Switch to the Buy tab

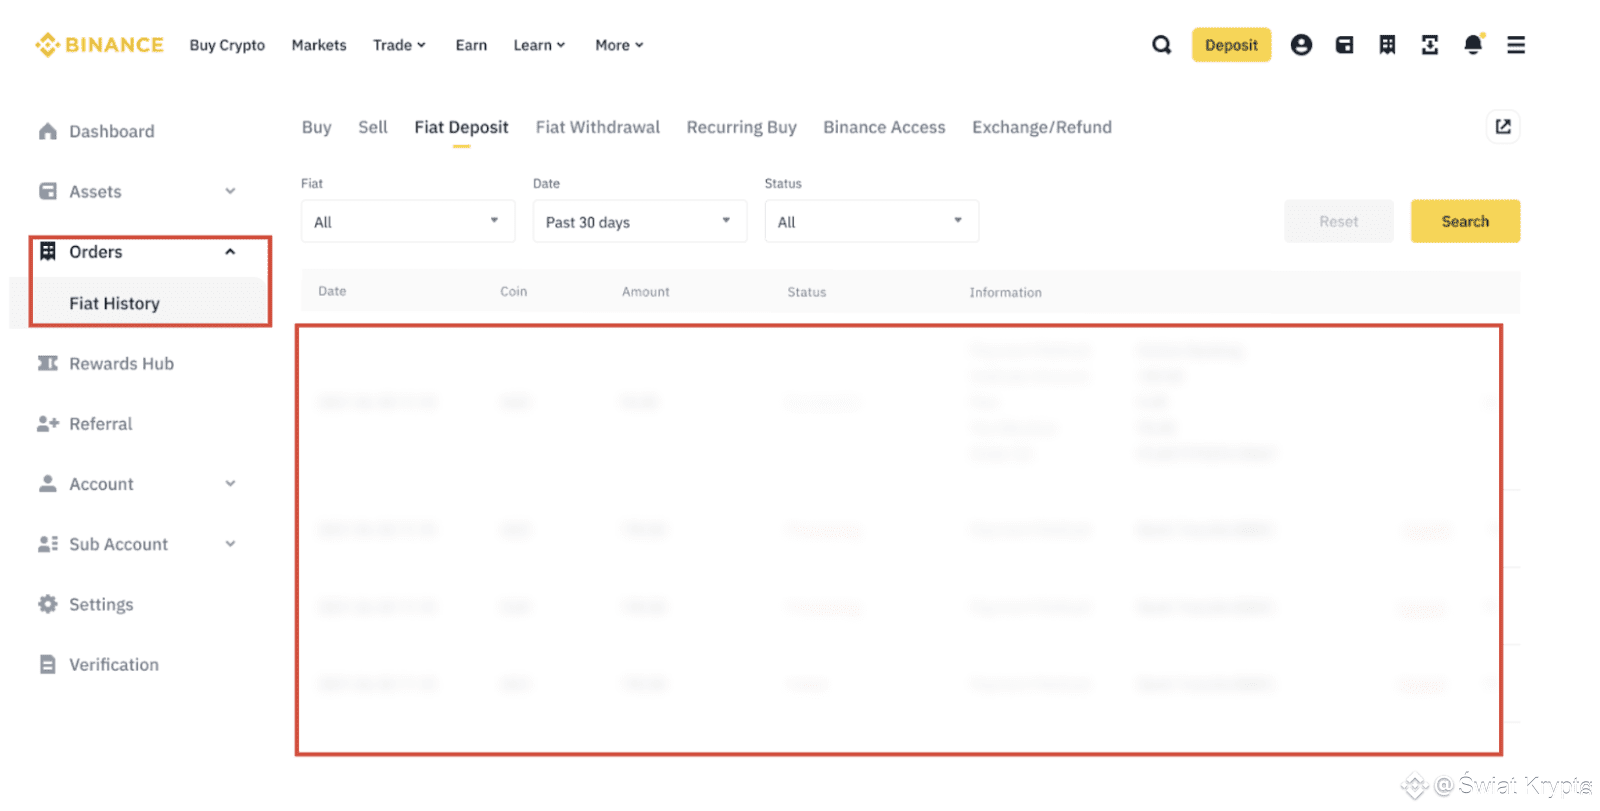point(316,127)
